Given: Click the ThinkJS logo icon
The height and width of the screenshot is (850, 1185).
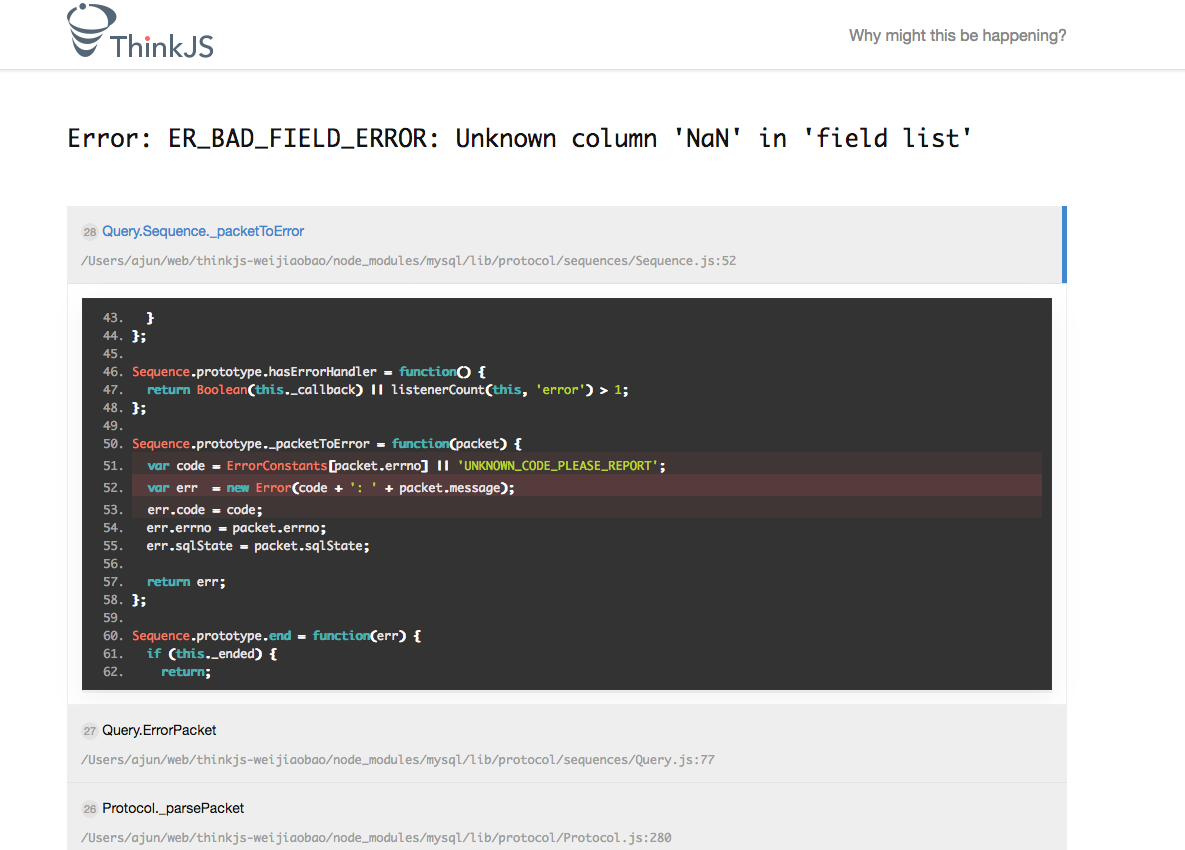Looking at the screenshot, I should click(x=88, y=31).
